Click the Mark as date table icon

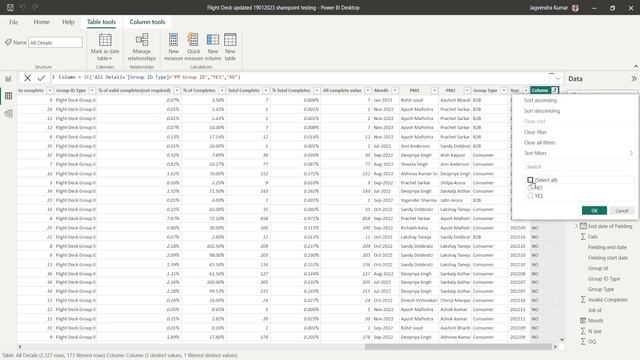(x=105, y=40)
